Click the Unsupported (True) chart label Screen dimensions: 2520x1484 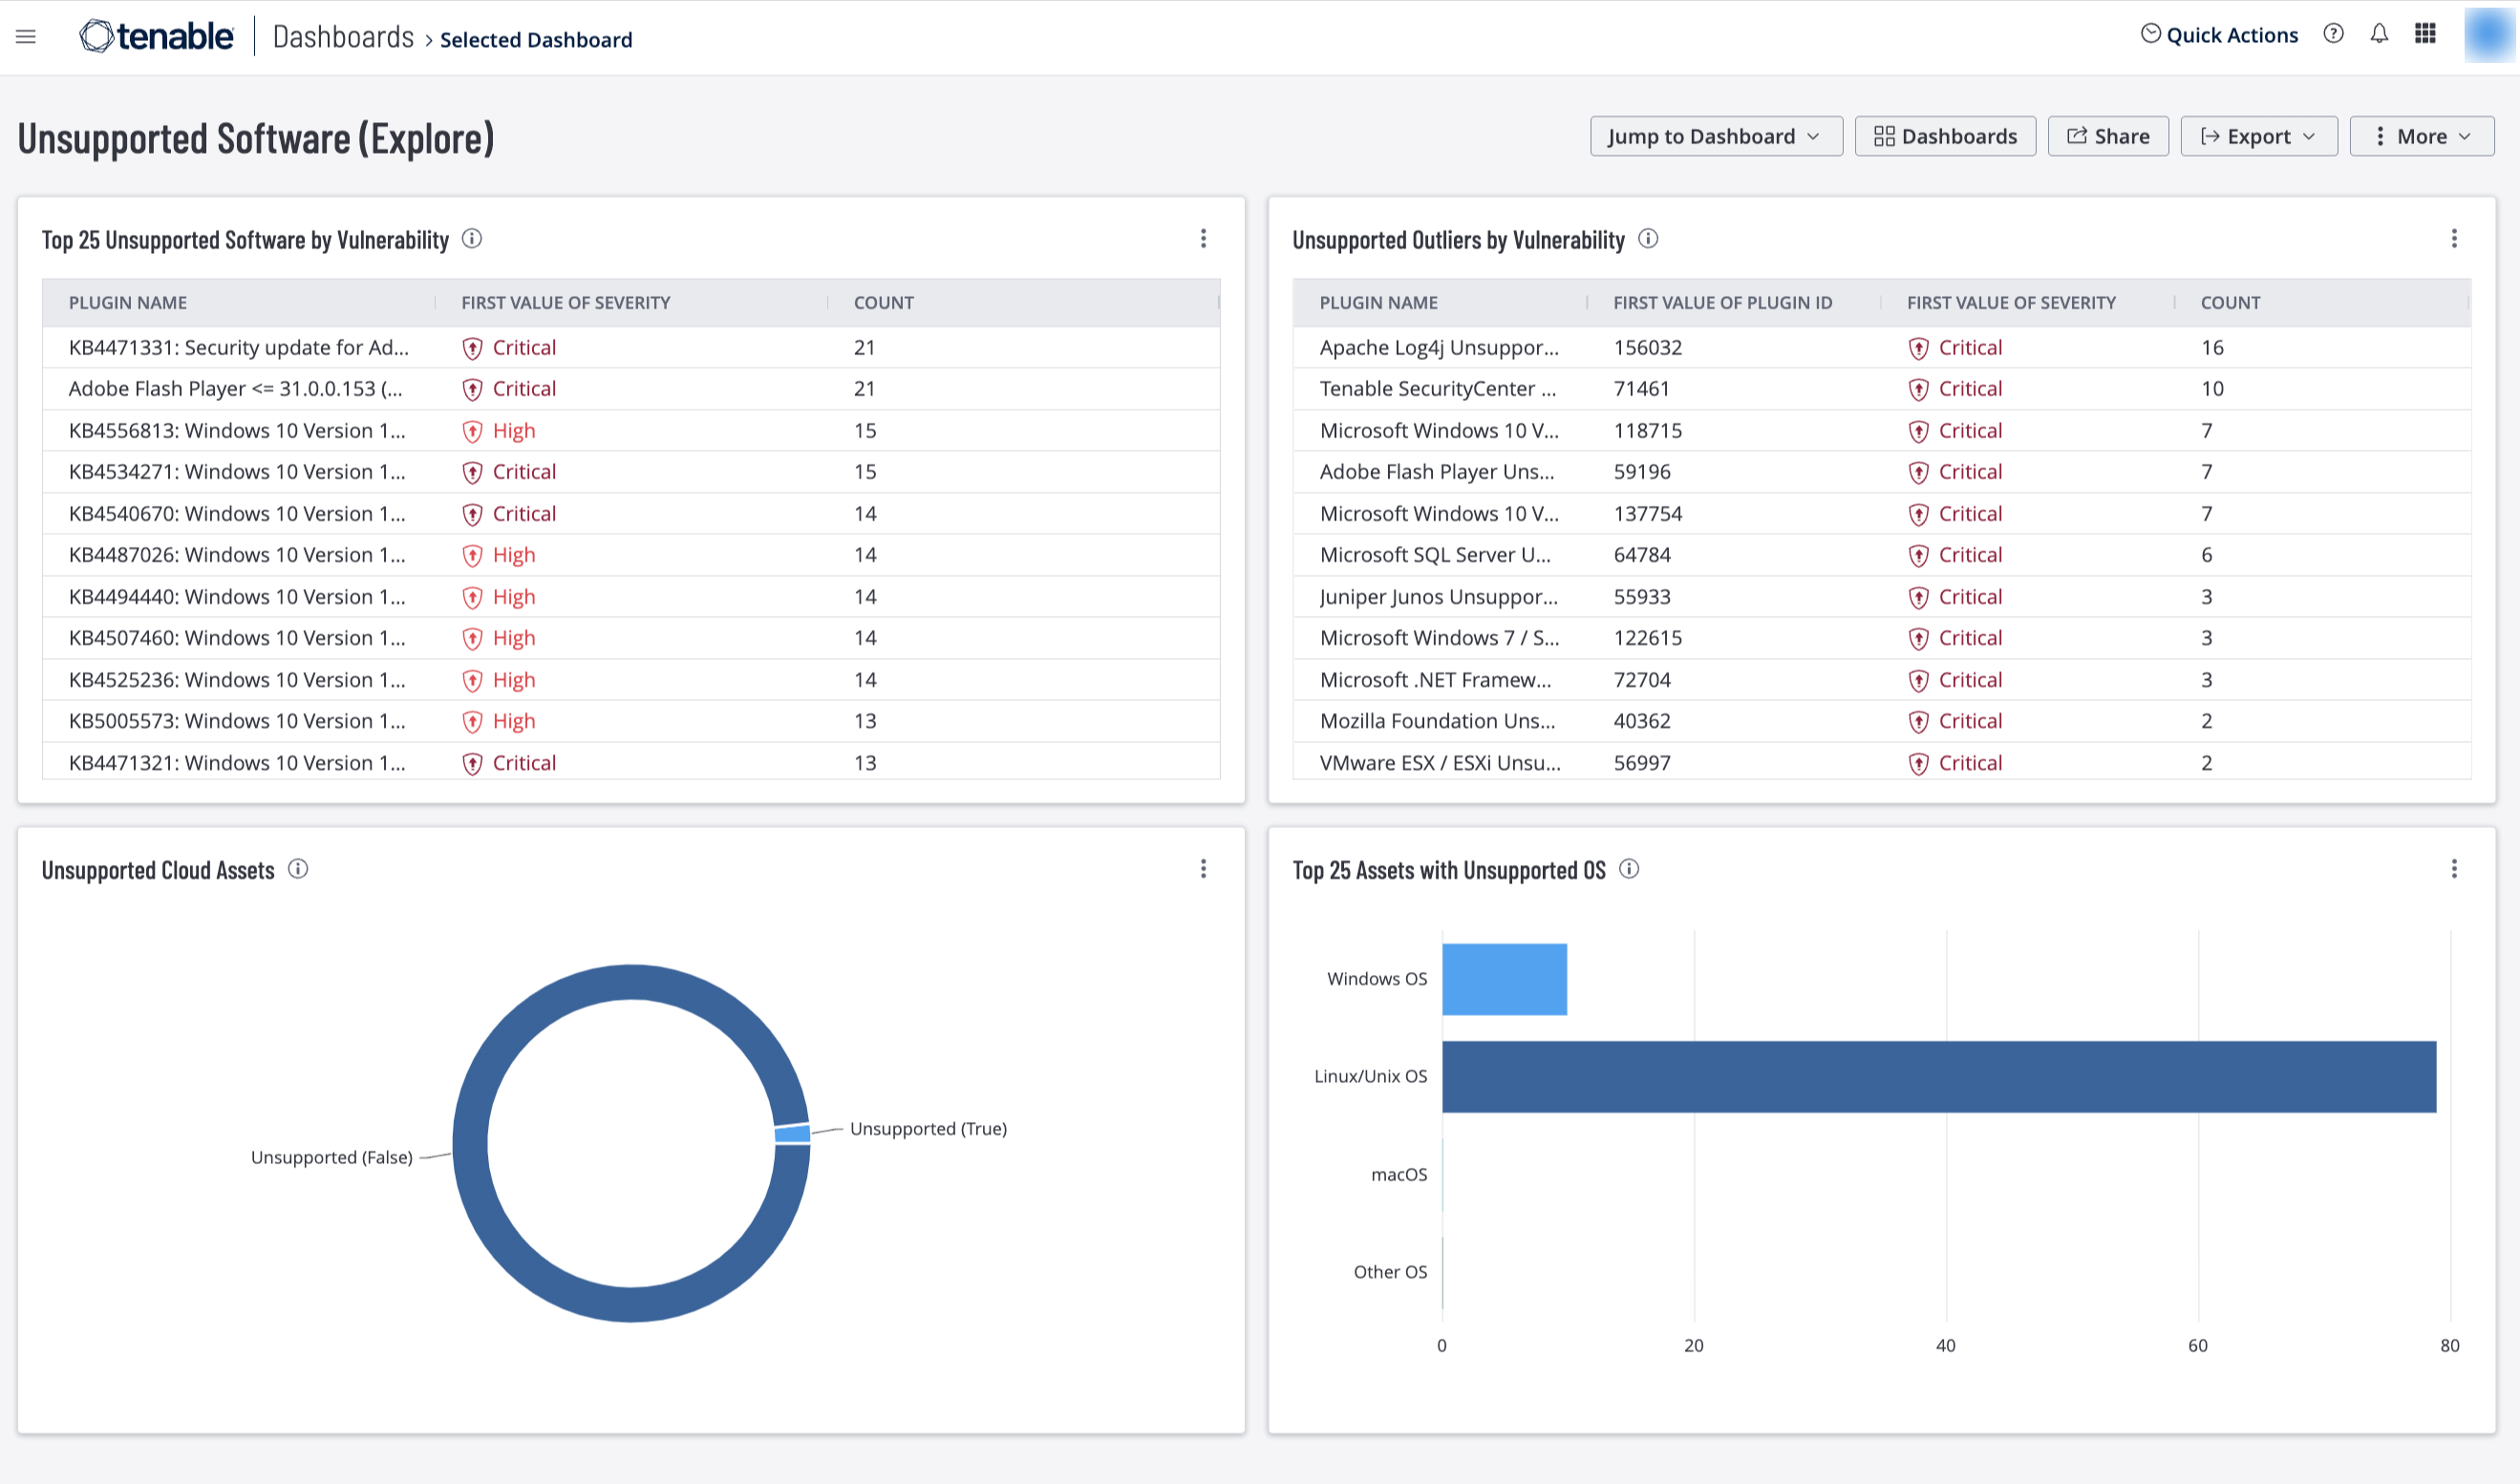(928, 1129)
